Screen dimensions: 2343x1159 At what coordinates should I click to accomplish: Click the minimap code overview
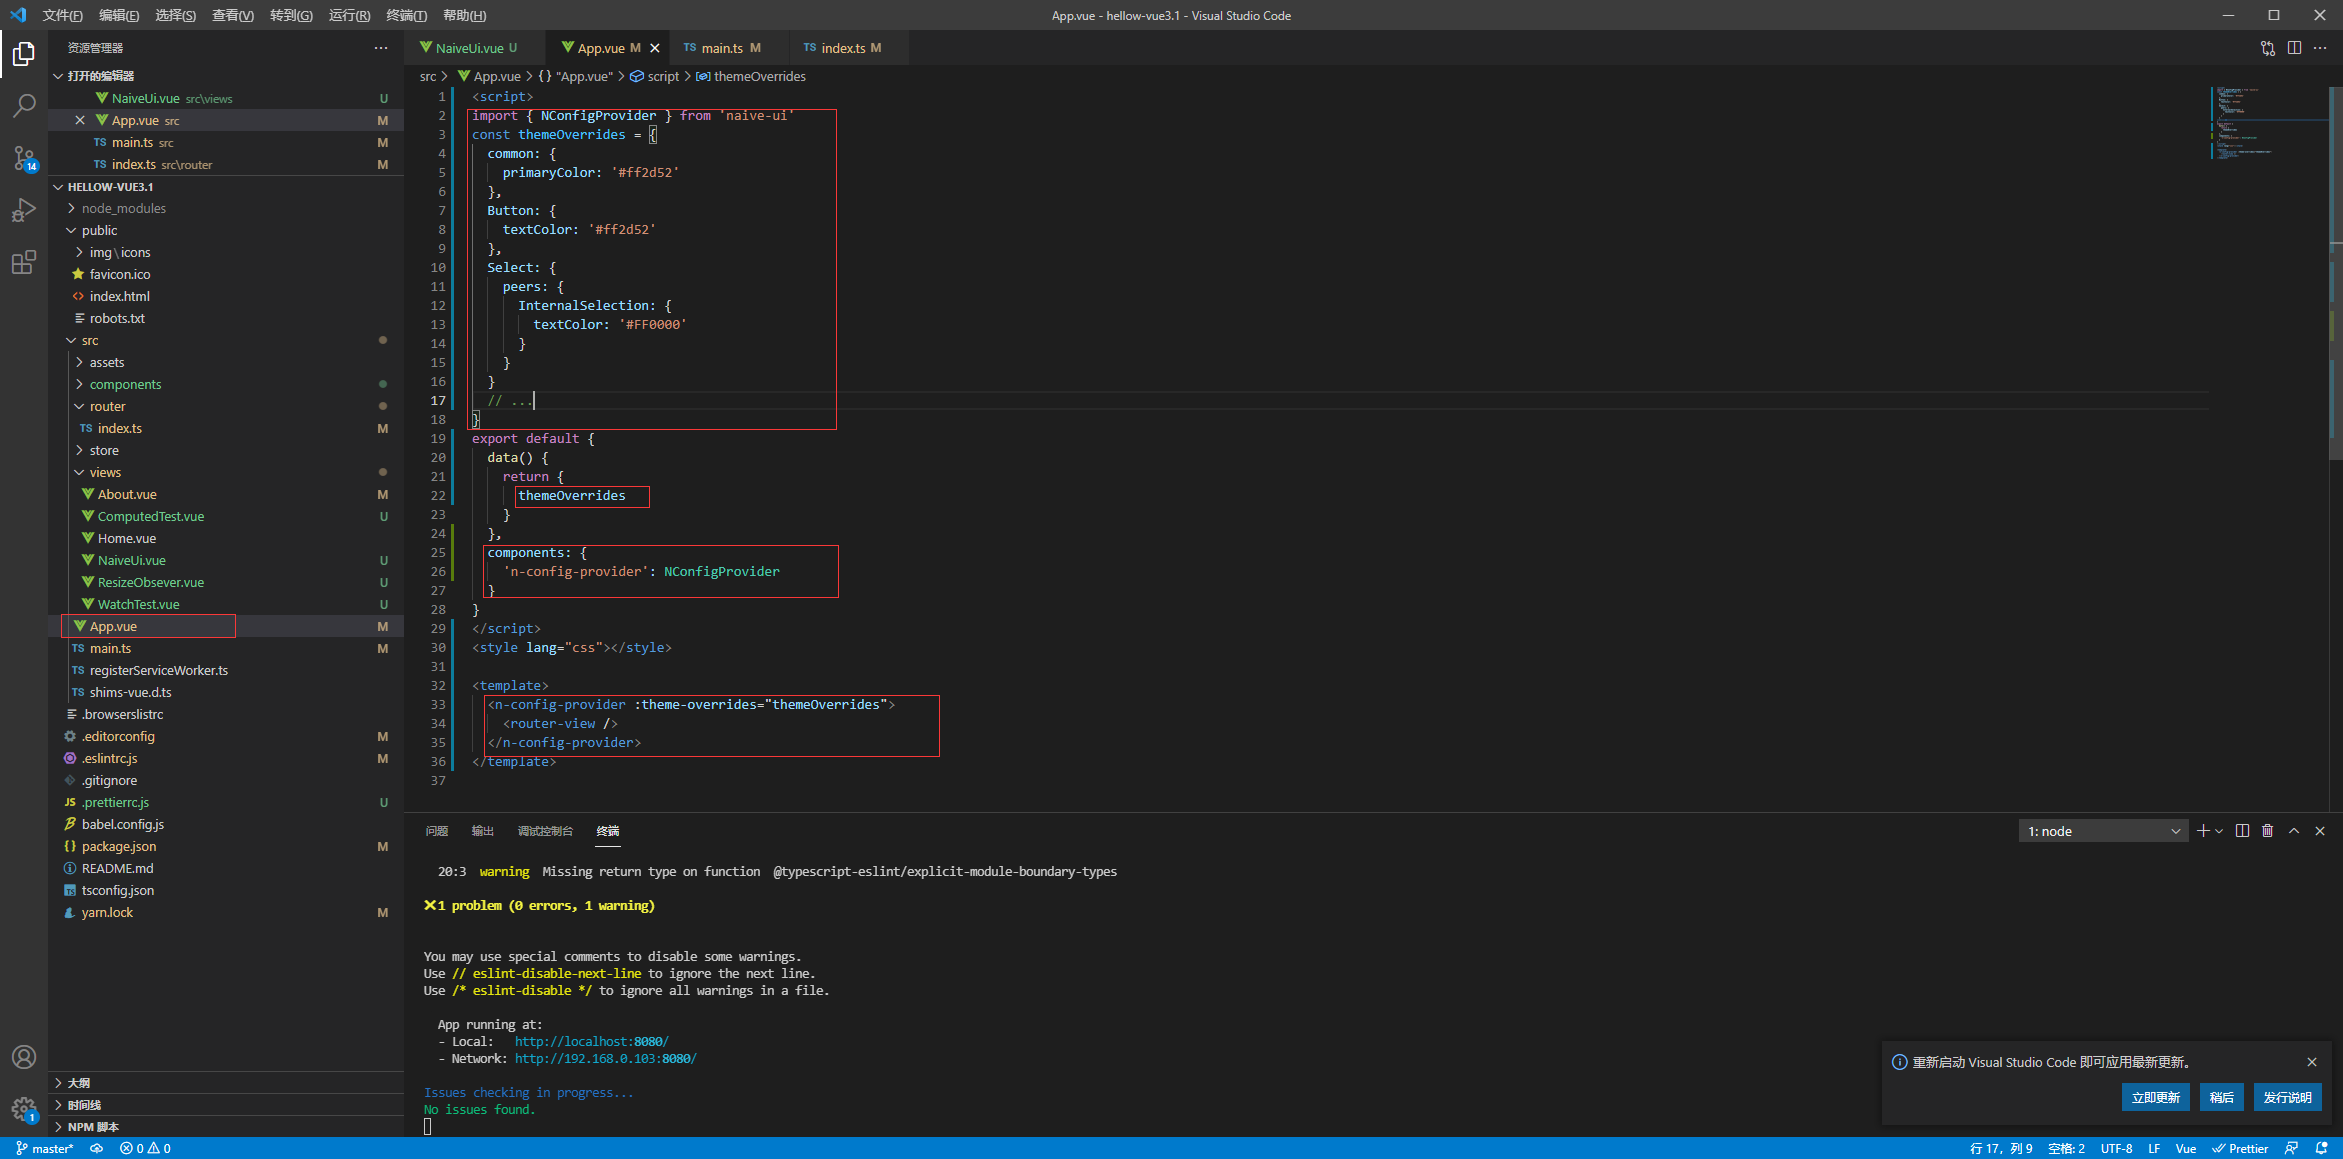[2268, 124]
